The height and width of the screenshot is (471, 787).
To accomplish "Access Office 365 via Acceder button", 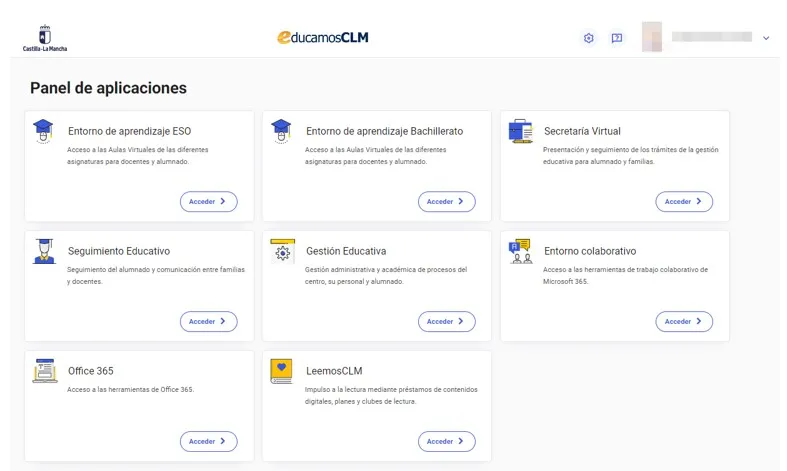I will [209, 441].
